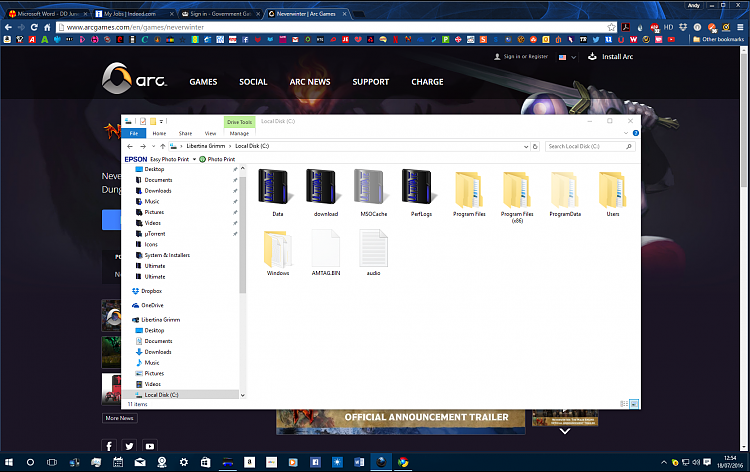Image resolution: width=750 pixels, height=472 pixels.
Task: Click Sign in or Register link
Action: (521, 56)
